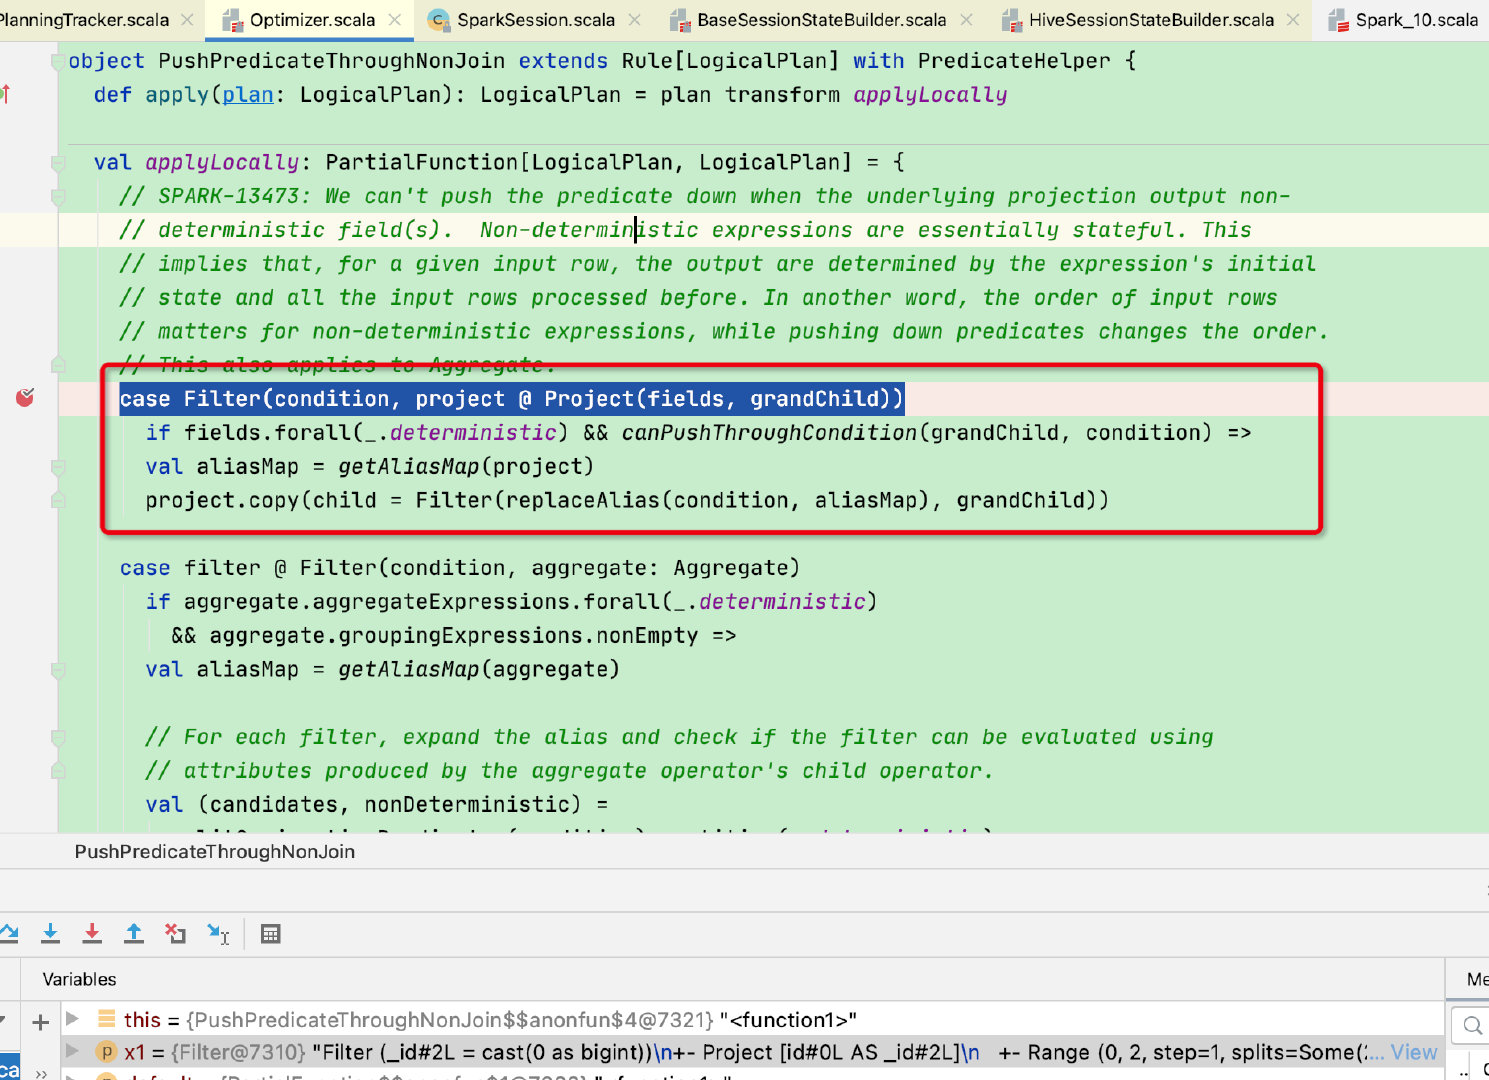
Task: Click aggregate.groupingExpressions.nonEmpty expression
Action: [x=453, y=636]
